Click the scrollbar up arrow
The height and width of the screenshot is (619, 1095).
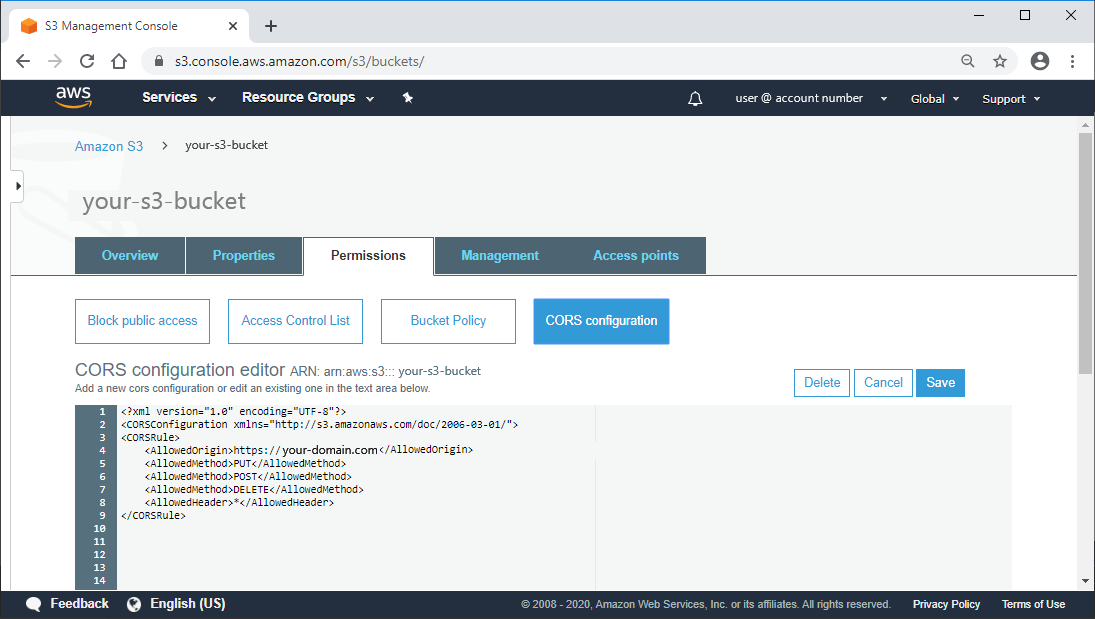tap(1085, 125)
